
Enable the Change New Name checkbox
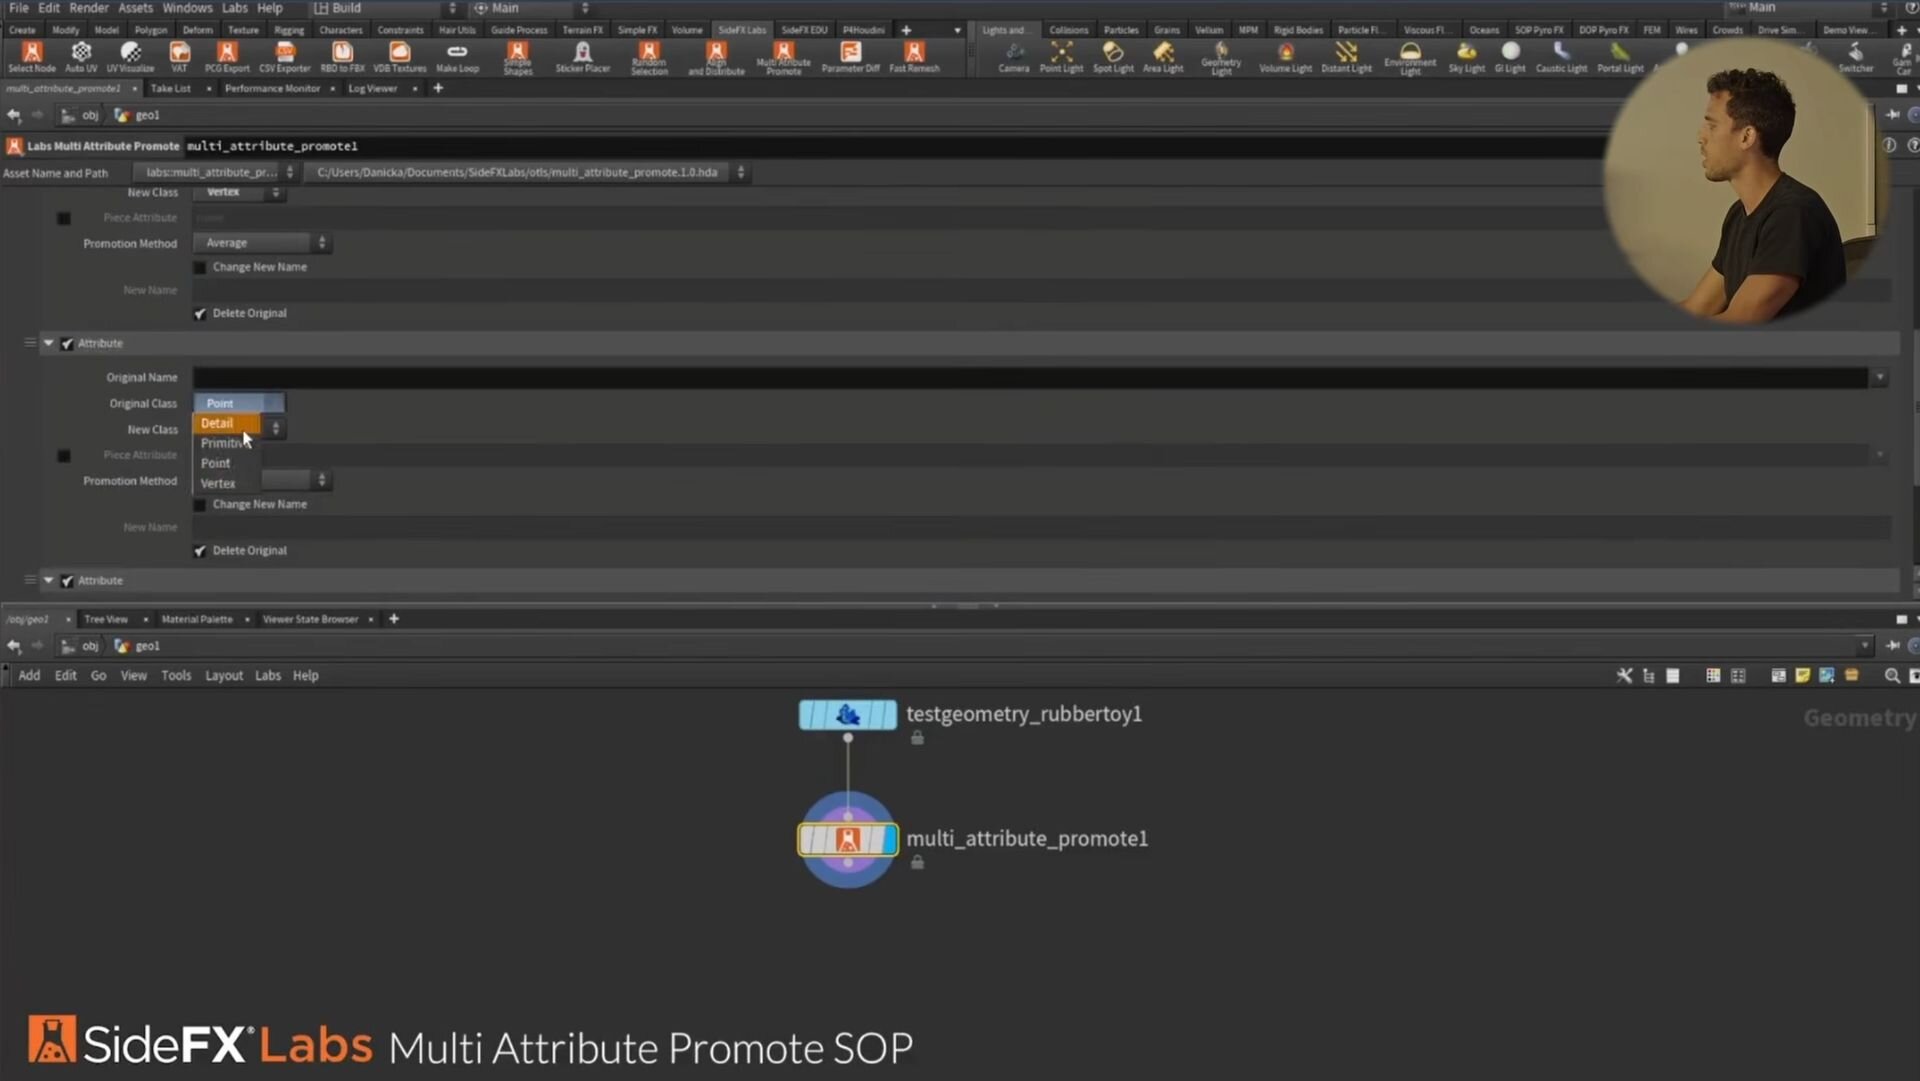pyautogui.click(x=200, y=267)
